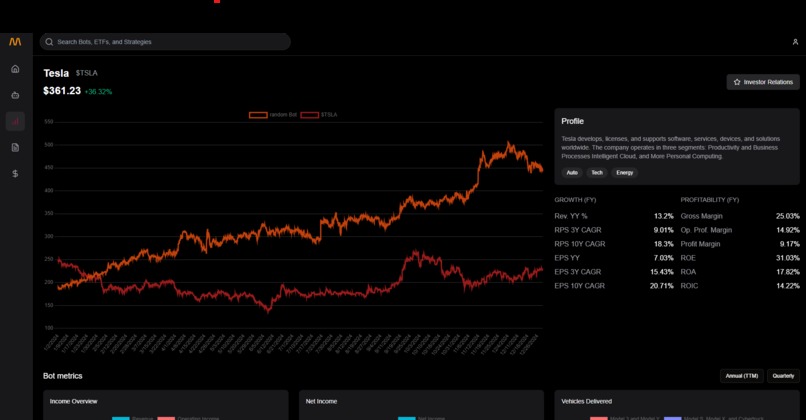The image size is (806, 420).
Task: Click the GROWTH (FY) header
Action: pyautogui.click(x=575, y=200)
